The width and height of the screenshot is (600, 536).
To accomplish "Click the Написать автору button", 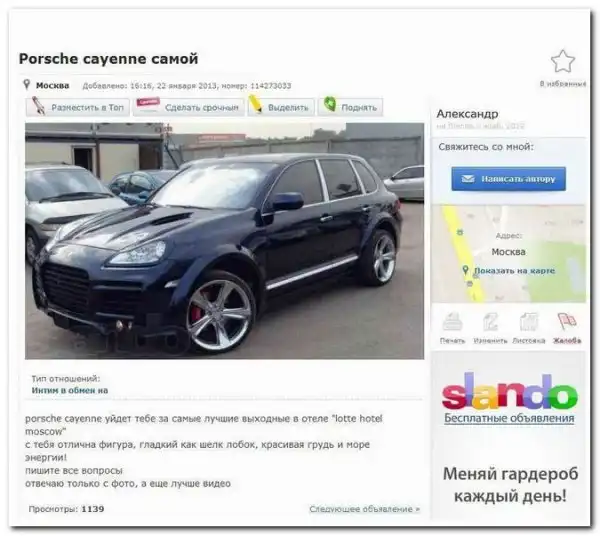I will [x=508, y=179].
